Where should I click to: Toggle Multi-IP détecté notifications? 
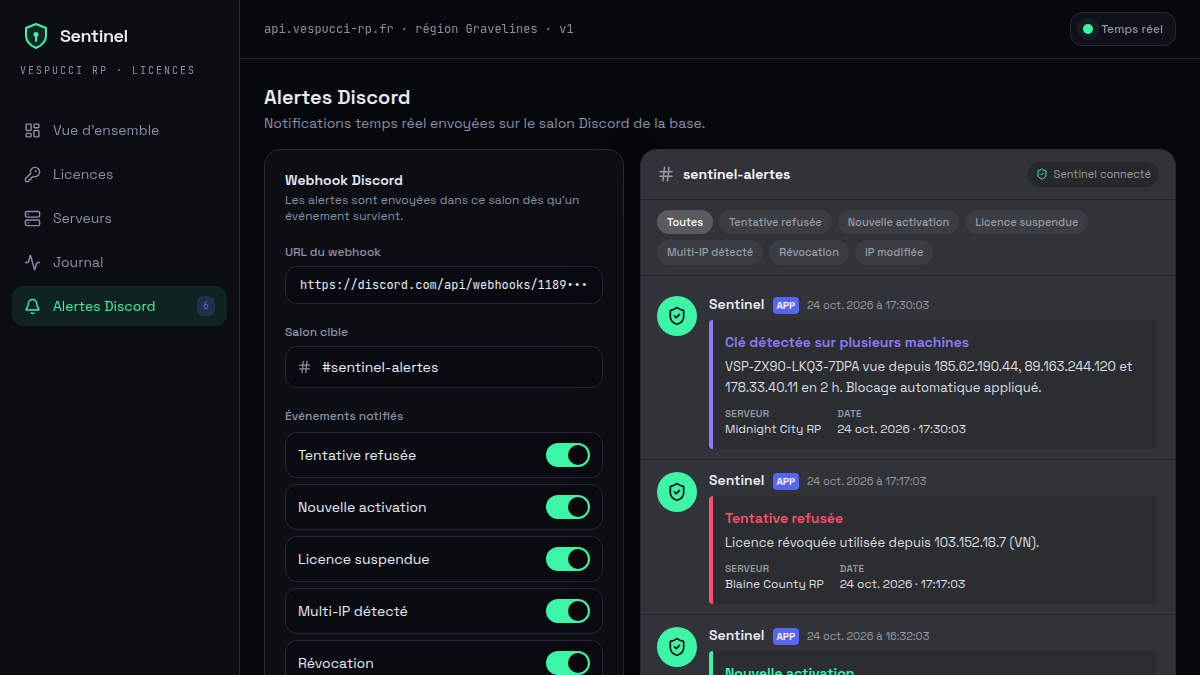tap(568, 611)
